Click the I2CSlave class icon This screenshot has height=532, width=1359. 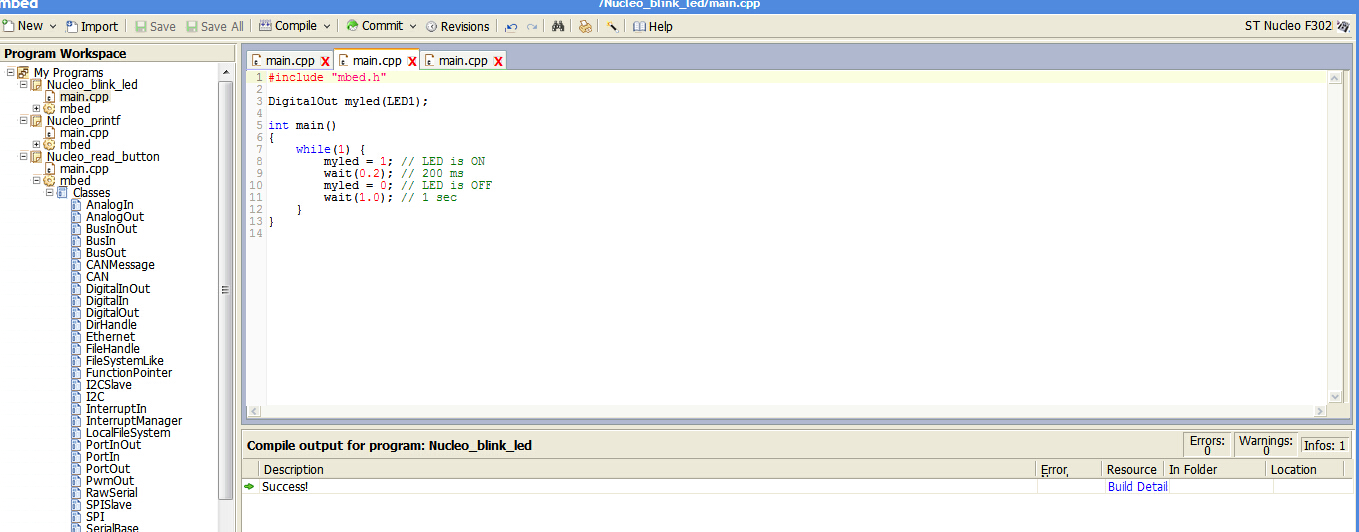pyautogui.click(x=77, y=385)
